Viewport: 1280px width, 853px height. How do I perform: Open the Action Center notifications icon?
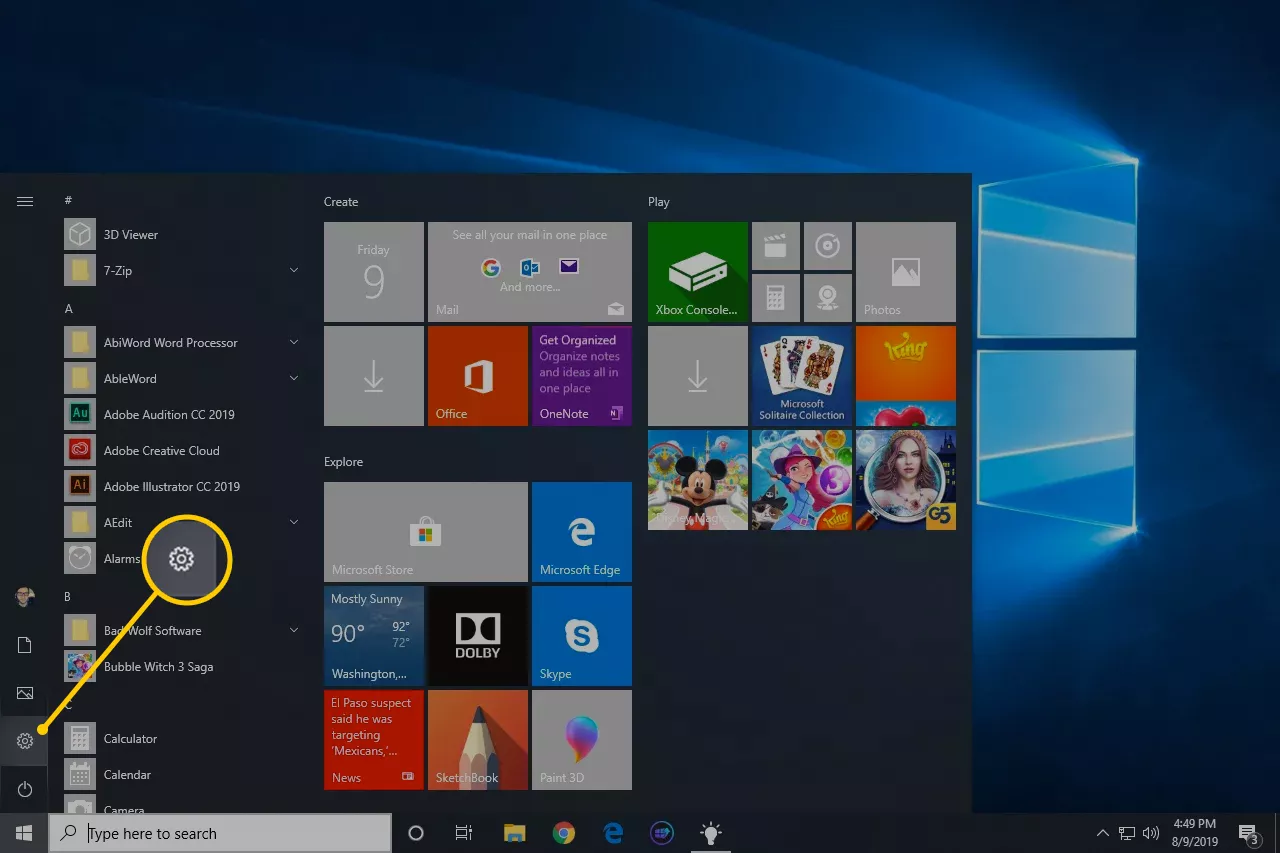tap(1248, 833)
